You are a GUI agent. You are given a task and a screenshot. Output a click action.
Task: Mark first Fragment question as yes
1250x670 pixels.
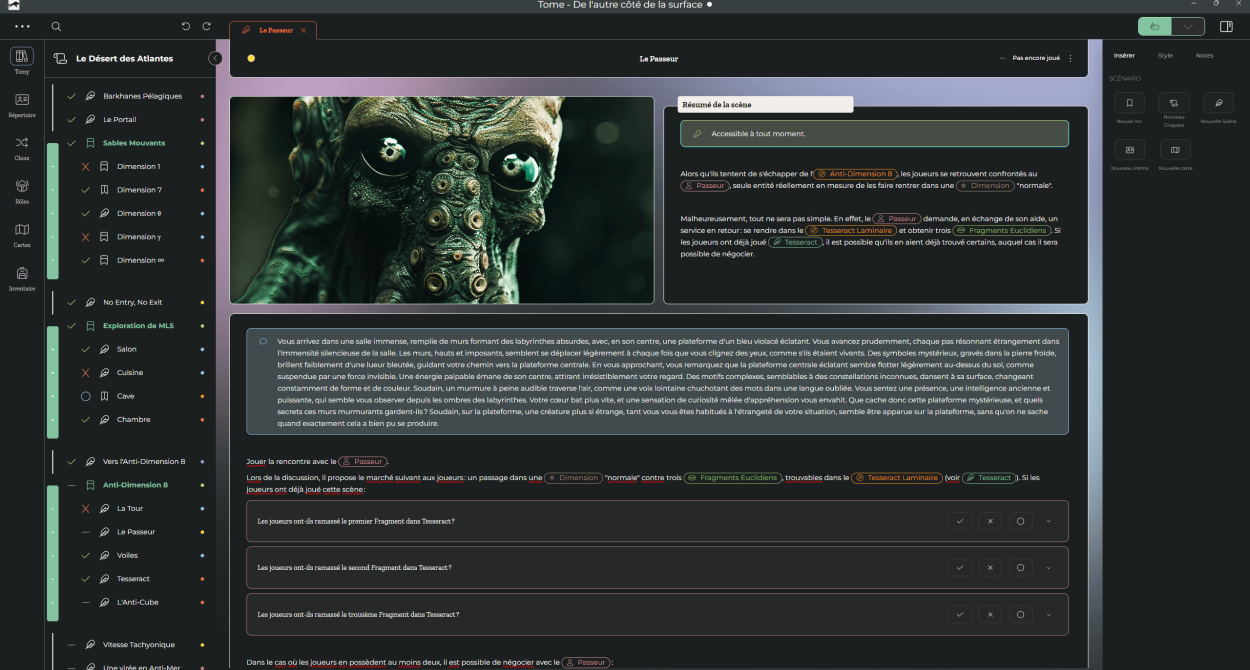click(x=959, y=521)
